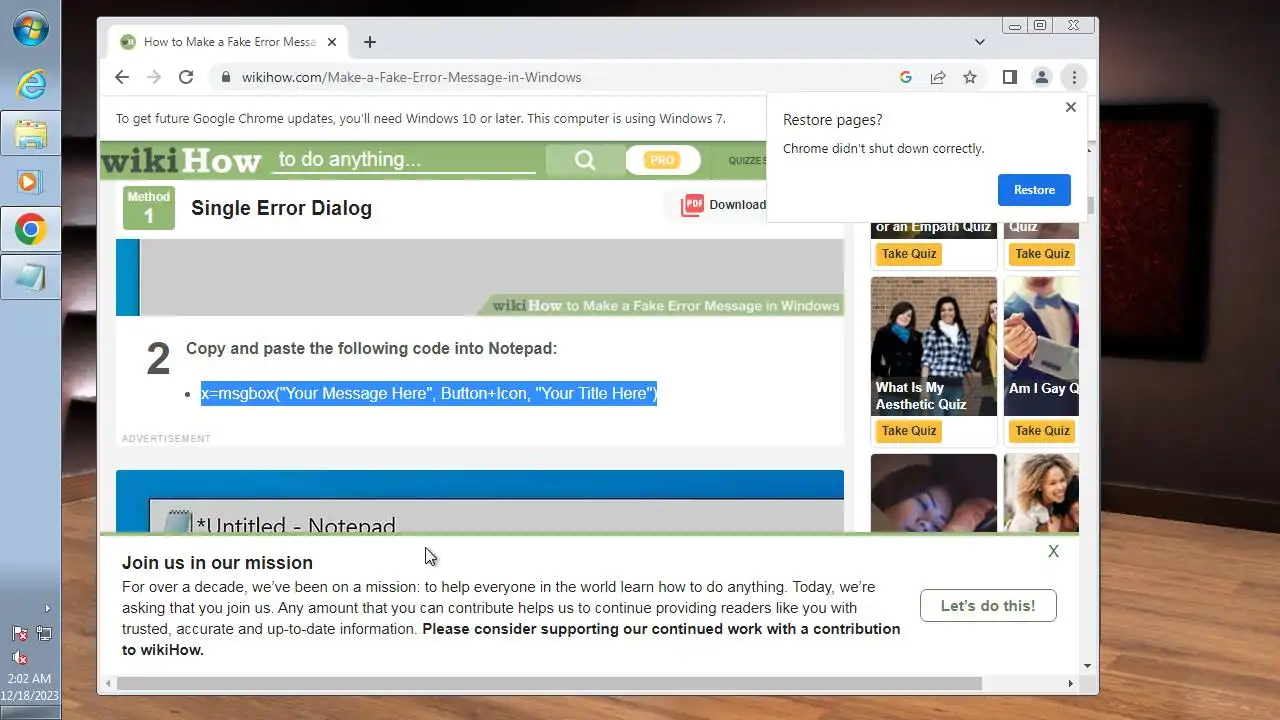Take the Empath Quiz
Viewport: 1280px width, 720px height.
(909, 254)
